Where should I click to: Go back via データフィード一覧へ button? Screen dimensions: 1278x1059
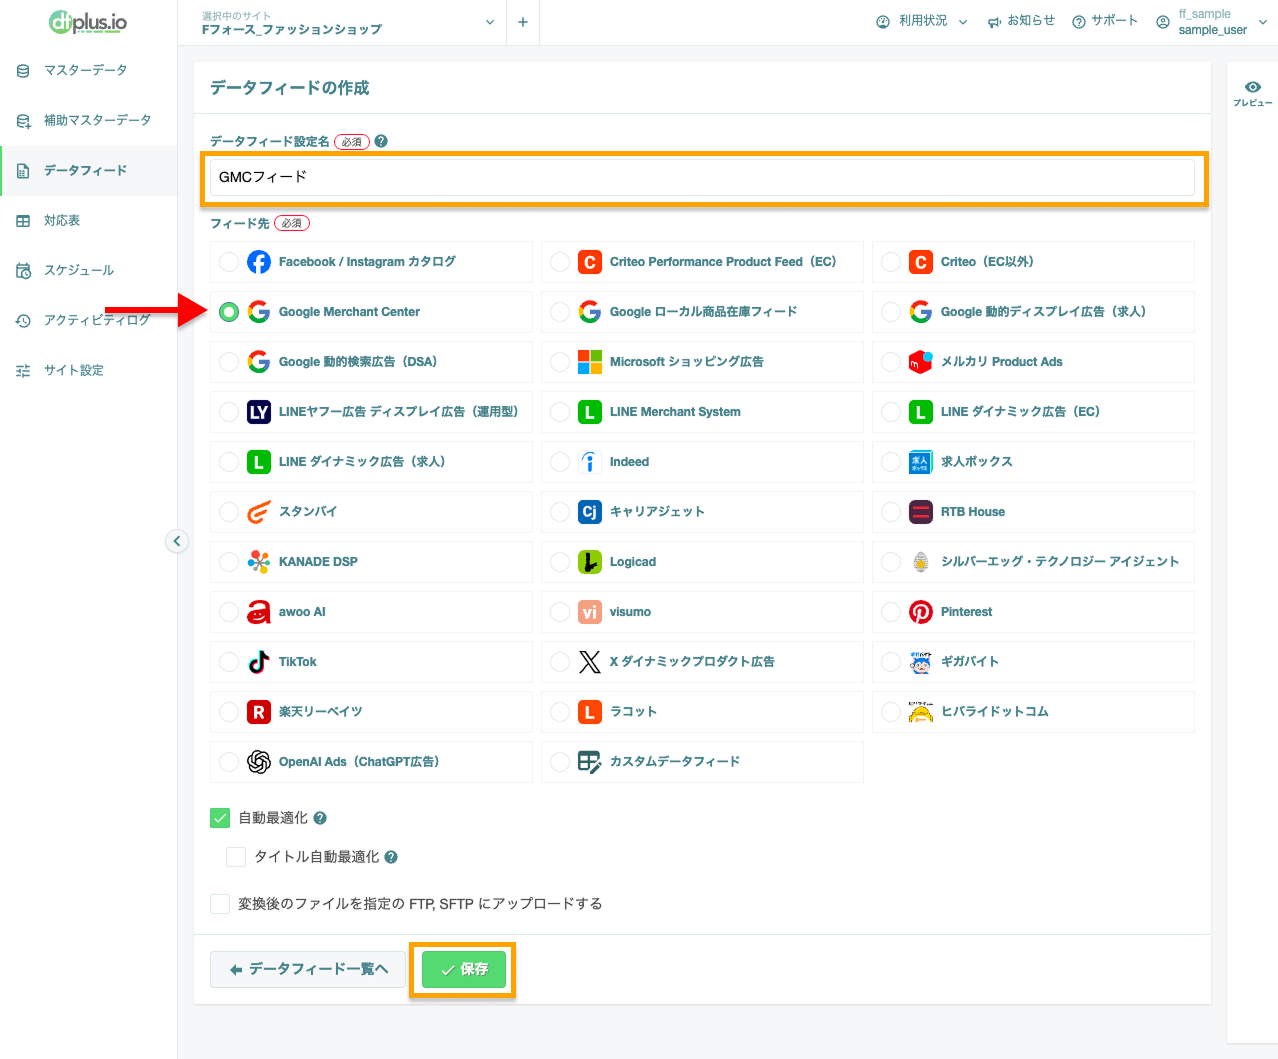(x=308, y=969)
